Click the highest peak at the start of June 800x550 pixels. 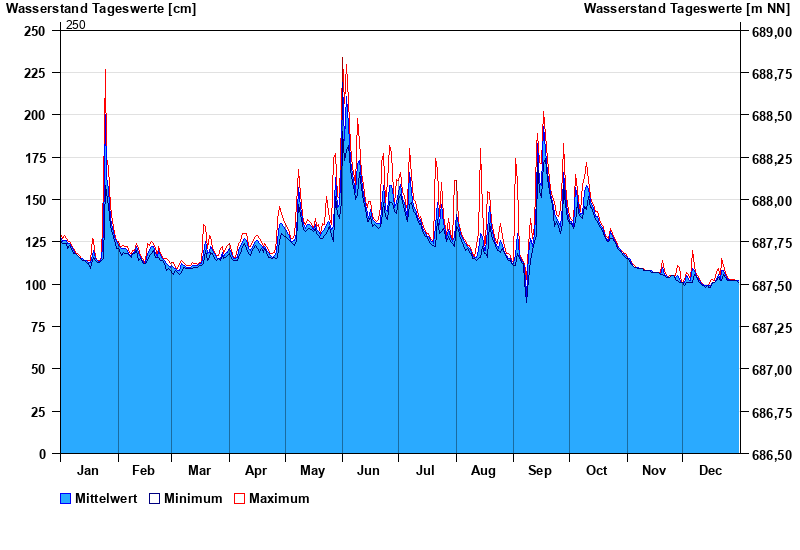tap(342, 58)
